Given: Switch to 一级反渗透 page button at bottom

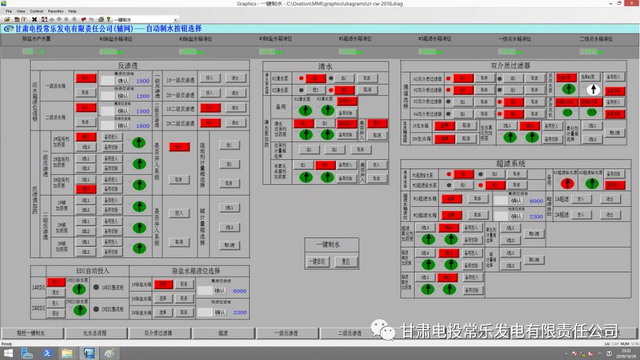Looking at the screenshot, I should (287, 333).
